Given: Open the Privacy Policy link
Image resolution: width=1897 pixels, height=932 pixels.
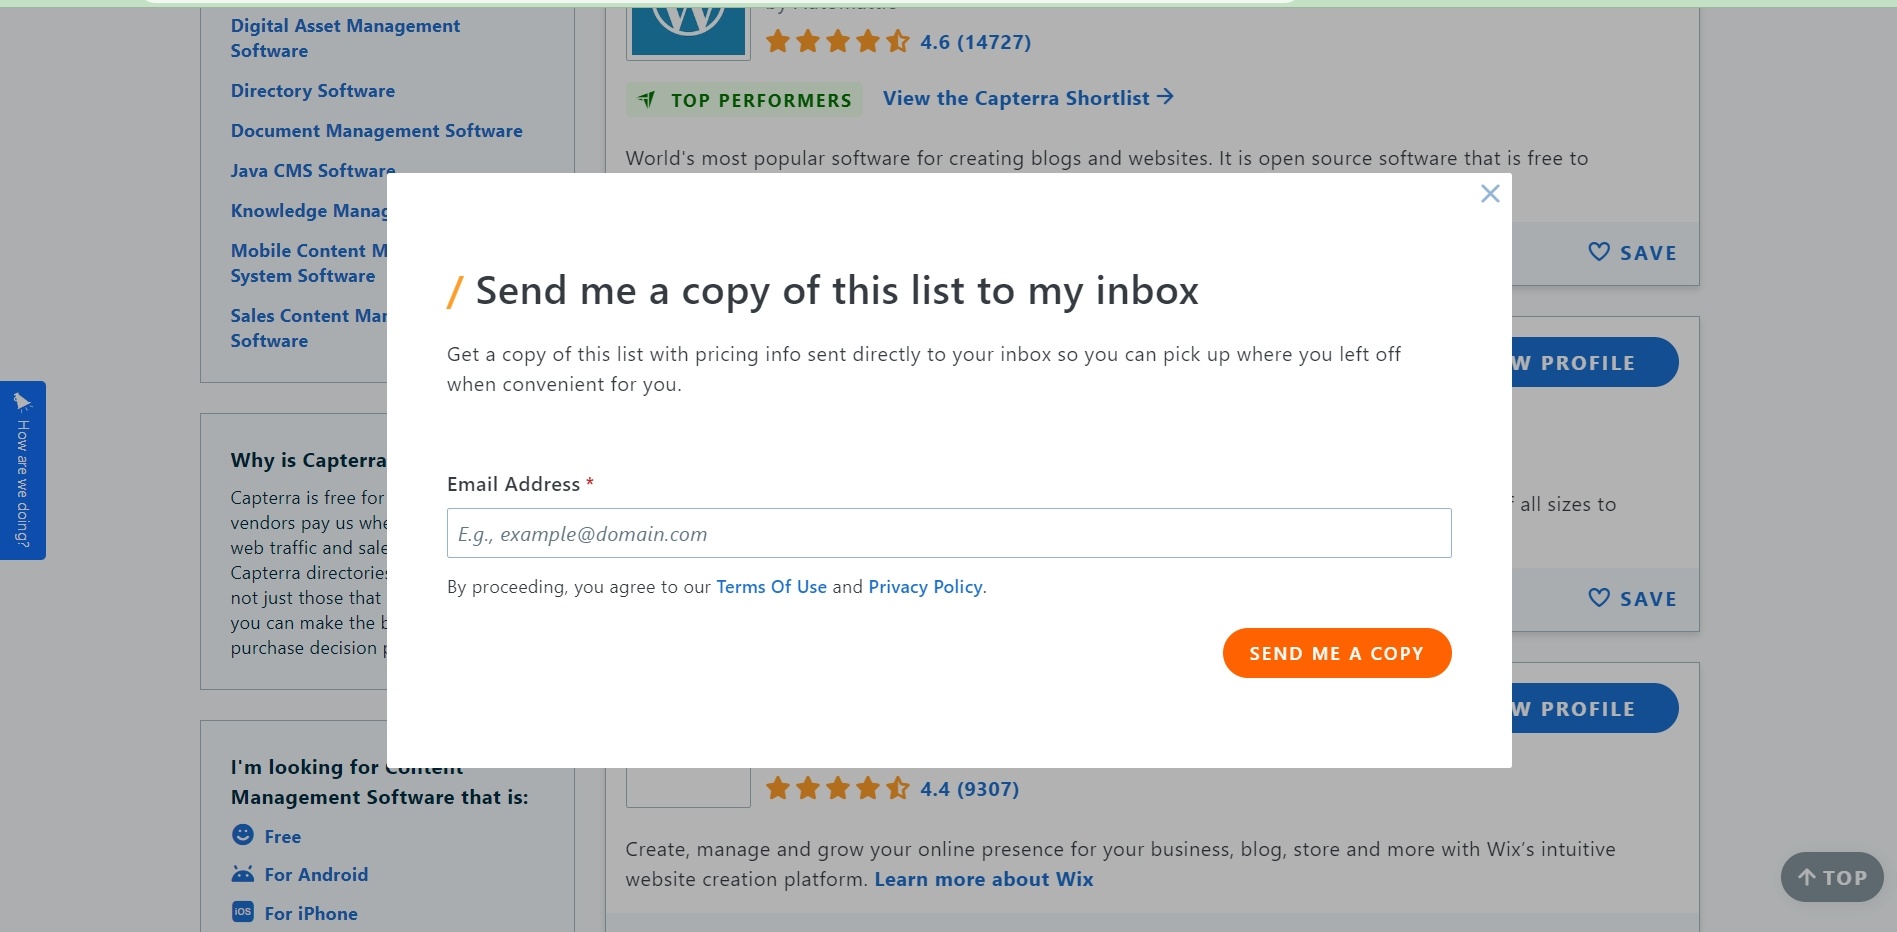Looking at the screenshot, I should point(925,587).
